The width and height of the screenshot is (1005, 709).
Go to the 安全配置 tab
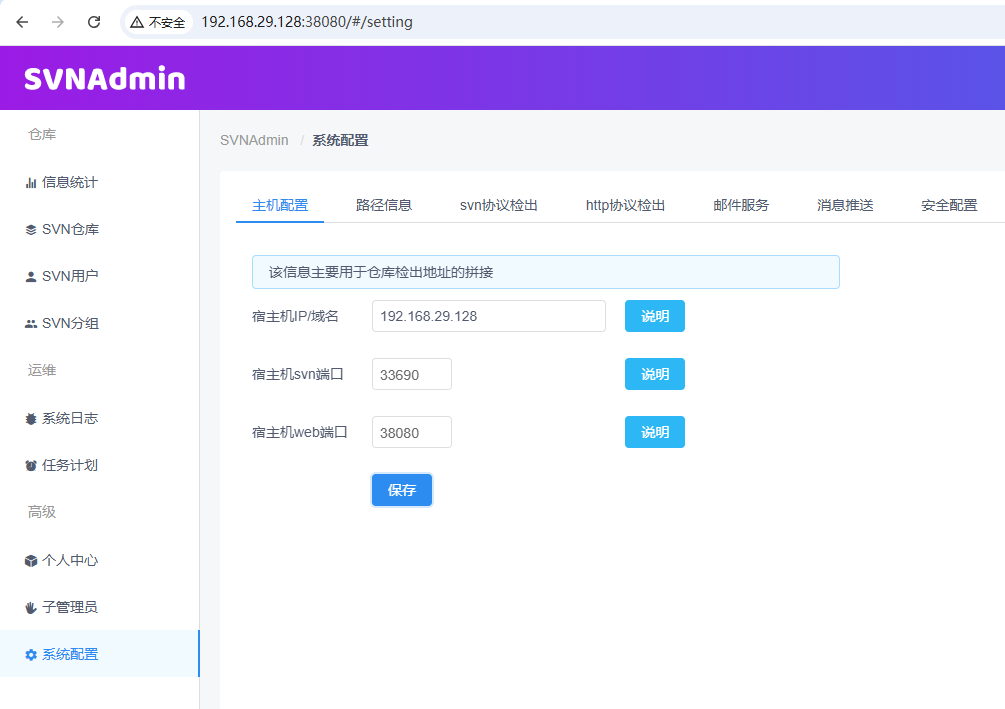coord(949,205)
